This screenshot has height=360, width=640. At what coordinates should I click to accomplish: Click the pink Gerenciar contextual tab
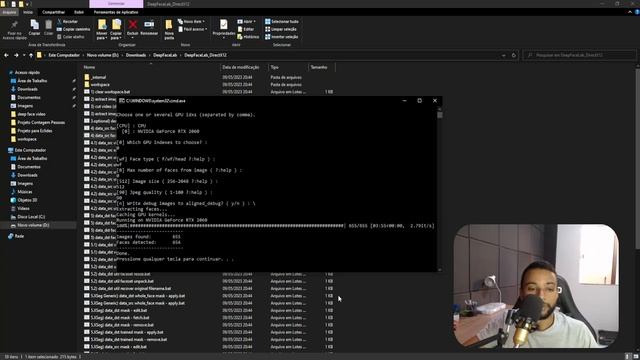pyautogui.click(x=116, y=4)
